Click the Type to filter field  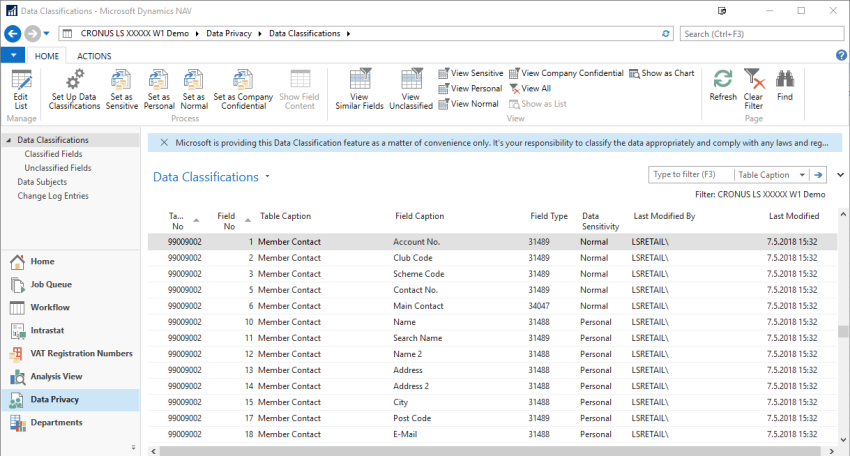(x=691, y=175)
